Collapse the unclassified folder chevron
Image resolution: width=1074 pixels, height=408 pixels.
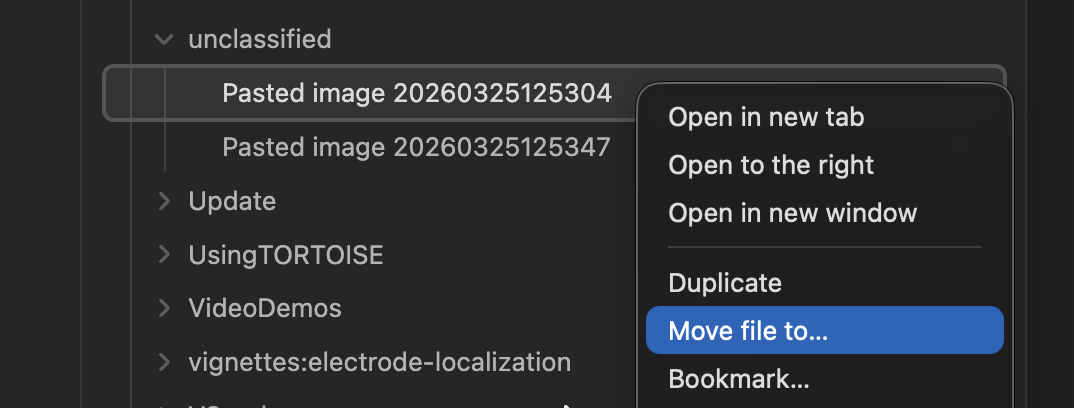point(162,40)
